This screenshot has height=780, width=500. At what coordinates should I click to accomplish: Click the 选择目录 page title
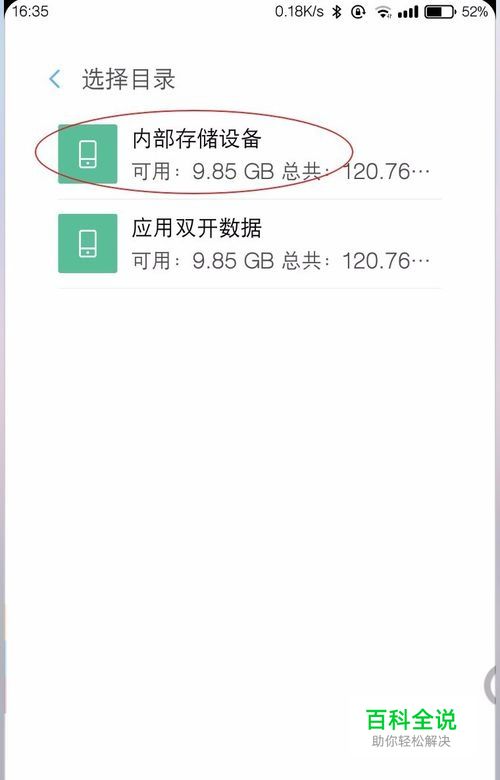tap(128, 80)
